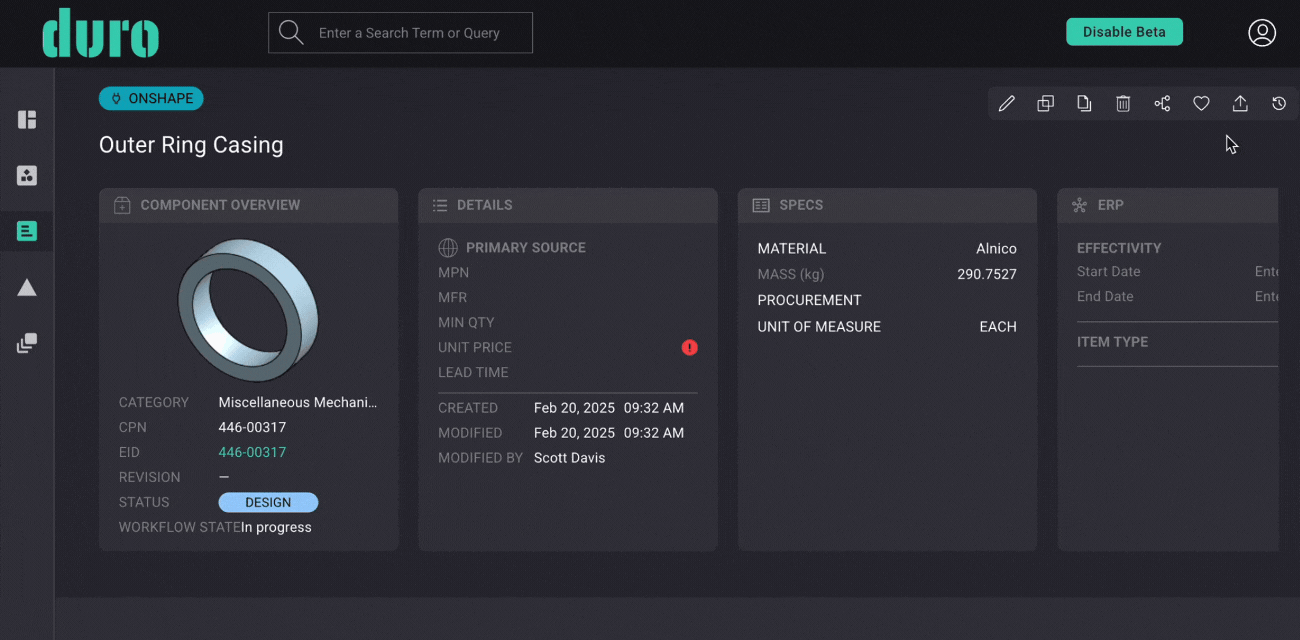Viewport: 1300px width, 640px height.
Task: Click the Specs panel header icon
Action: (761, 205)
